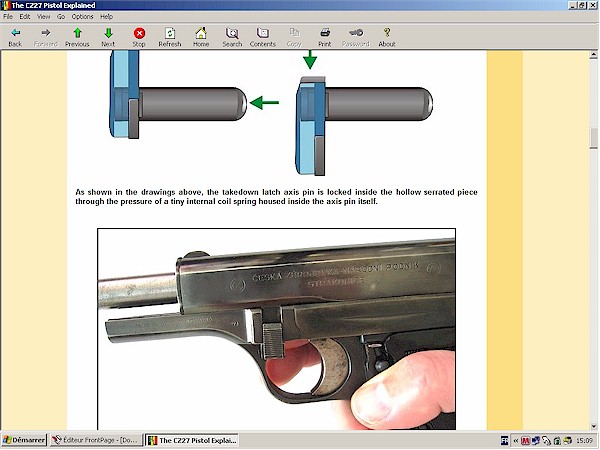Open the Search tool
Image resolution: width=600 pixels, height=450 pixels.
tap(232, 38)
